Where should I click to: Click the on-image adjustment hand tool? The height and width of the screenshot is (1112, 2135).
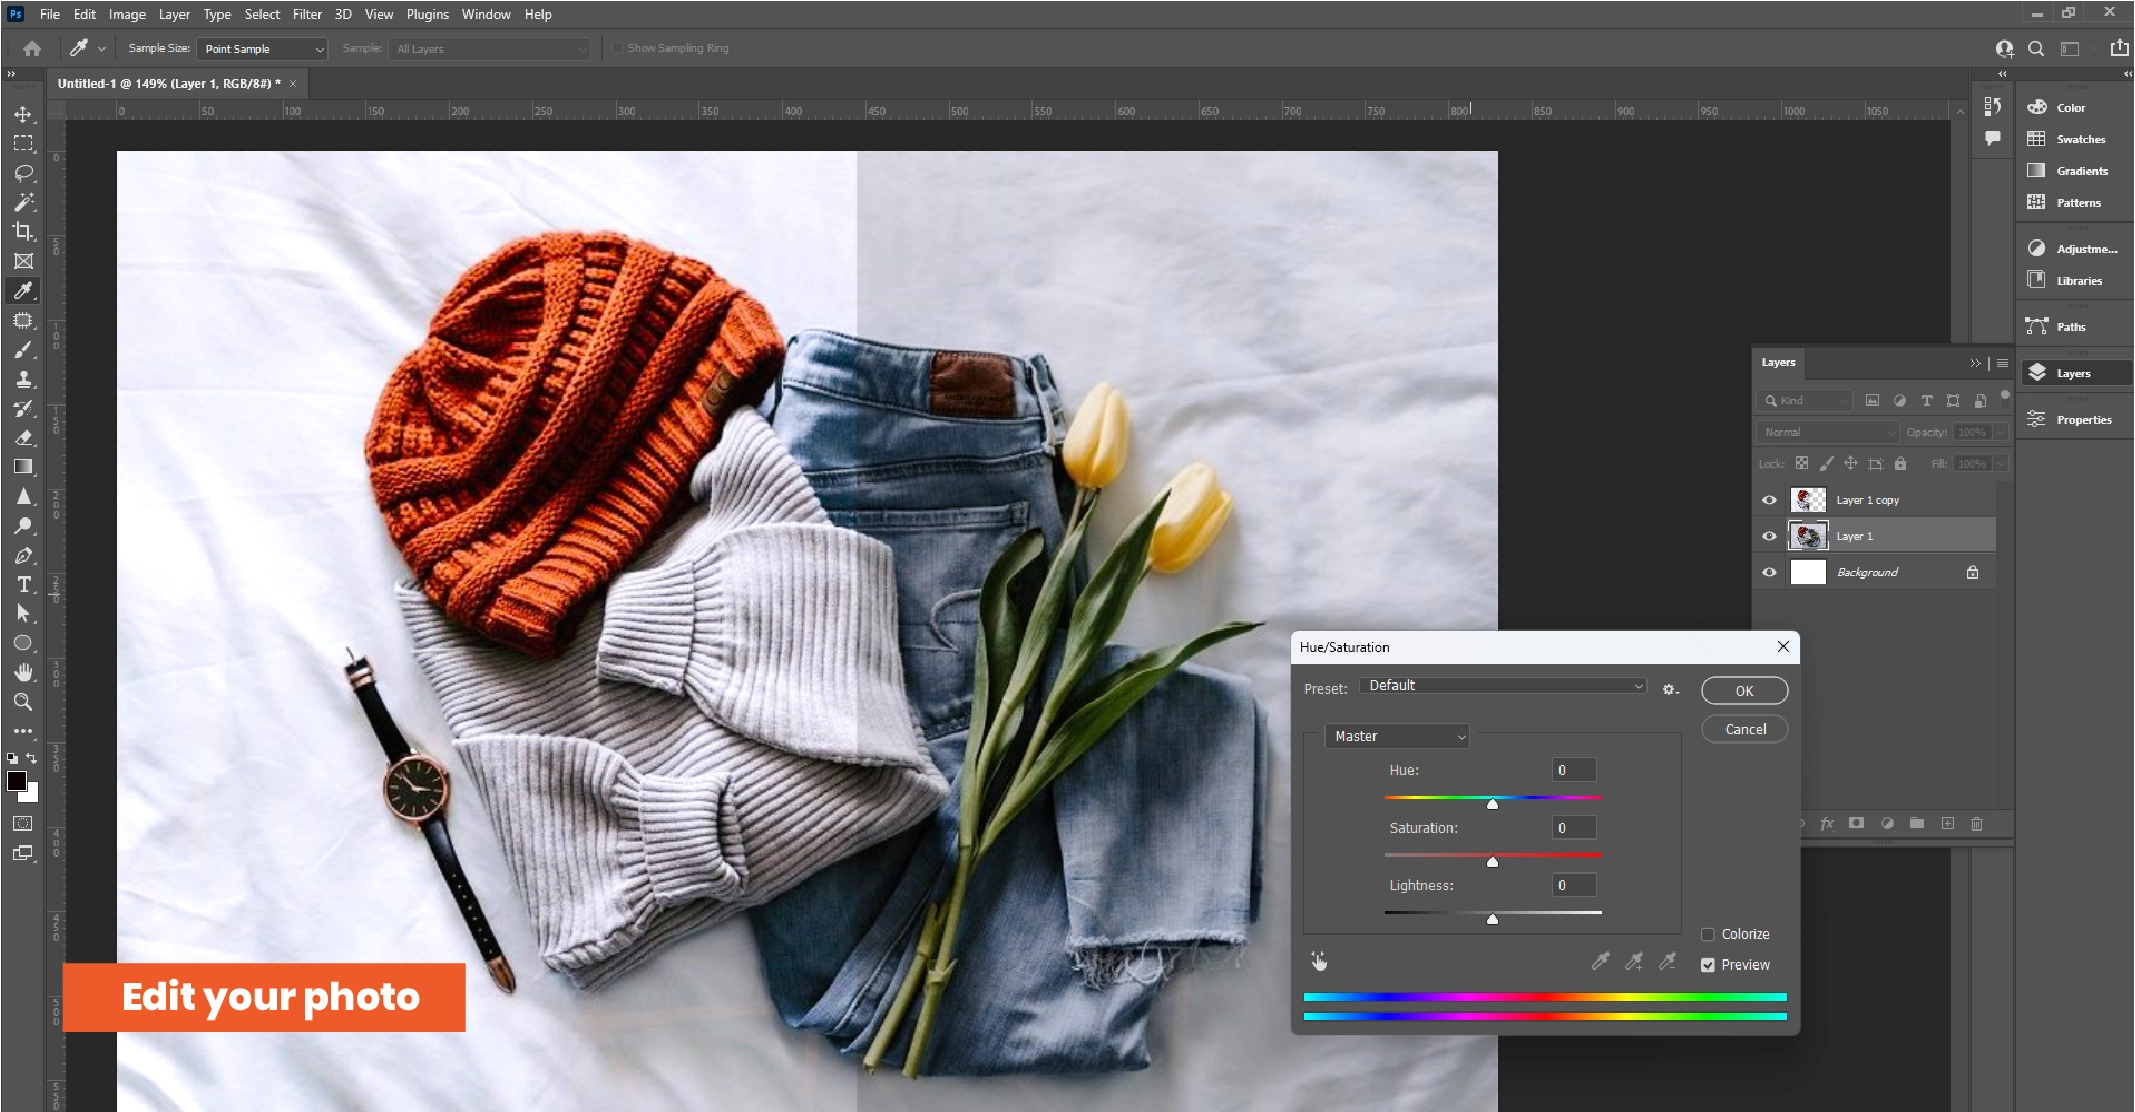tap(1319, 961)
